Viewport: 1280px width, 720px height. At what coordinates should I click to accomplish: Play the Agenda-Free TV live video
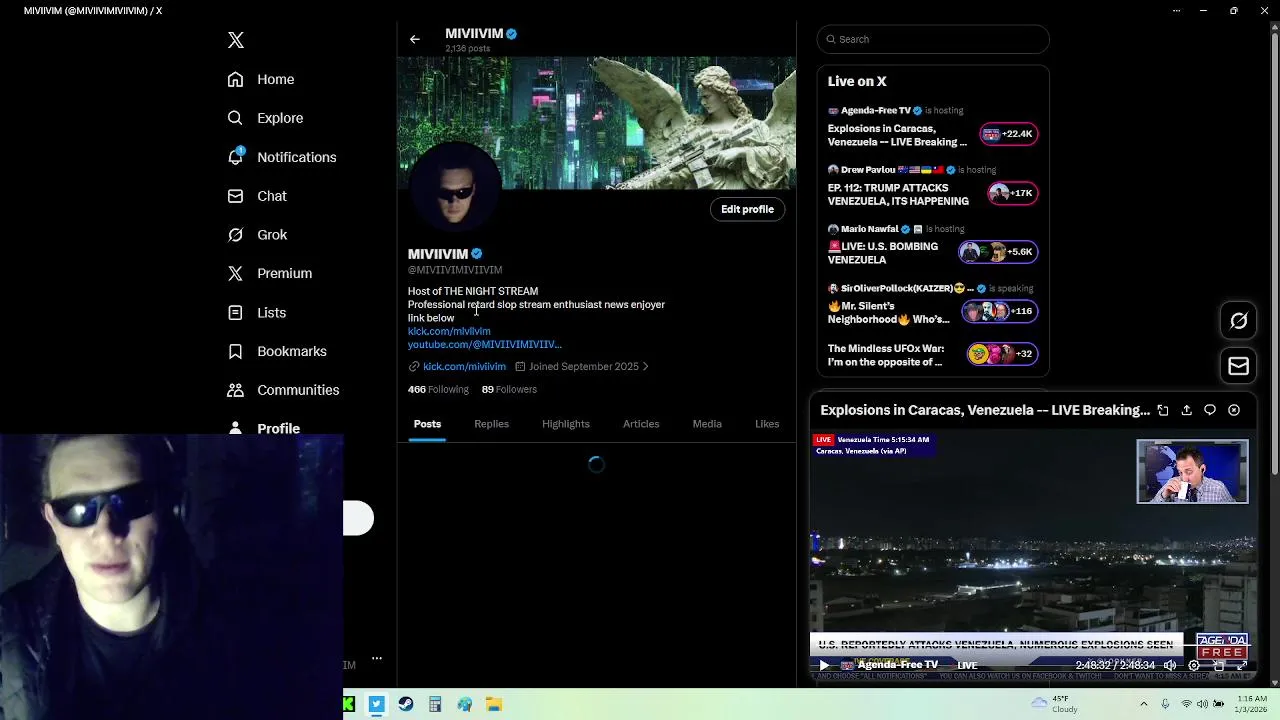(x=824, y=665)
